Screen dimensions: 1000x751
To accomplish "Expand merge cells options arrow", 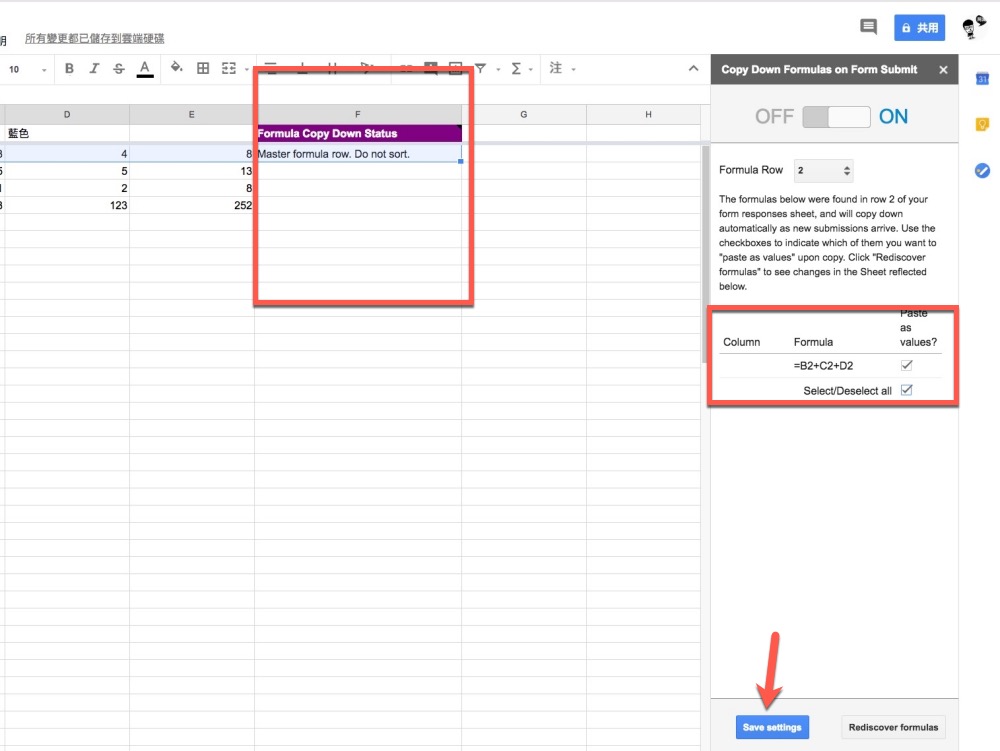I will pos(247,69).
